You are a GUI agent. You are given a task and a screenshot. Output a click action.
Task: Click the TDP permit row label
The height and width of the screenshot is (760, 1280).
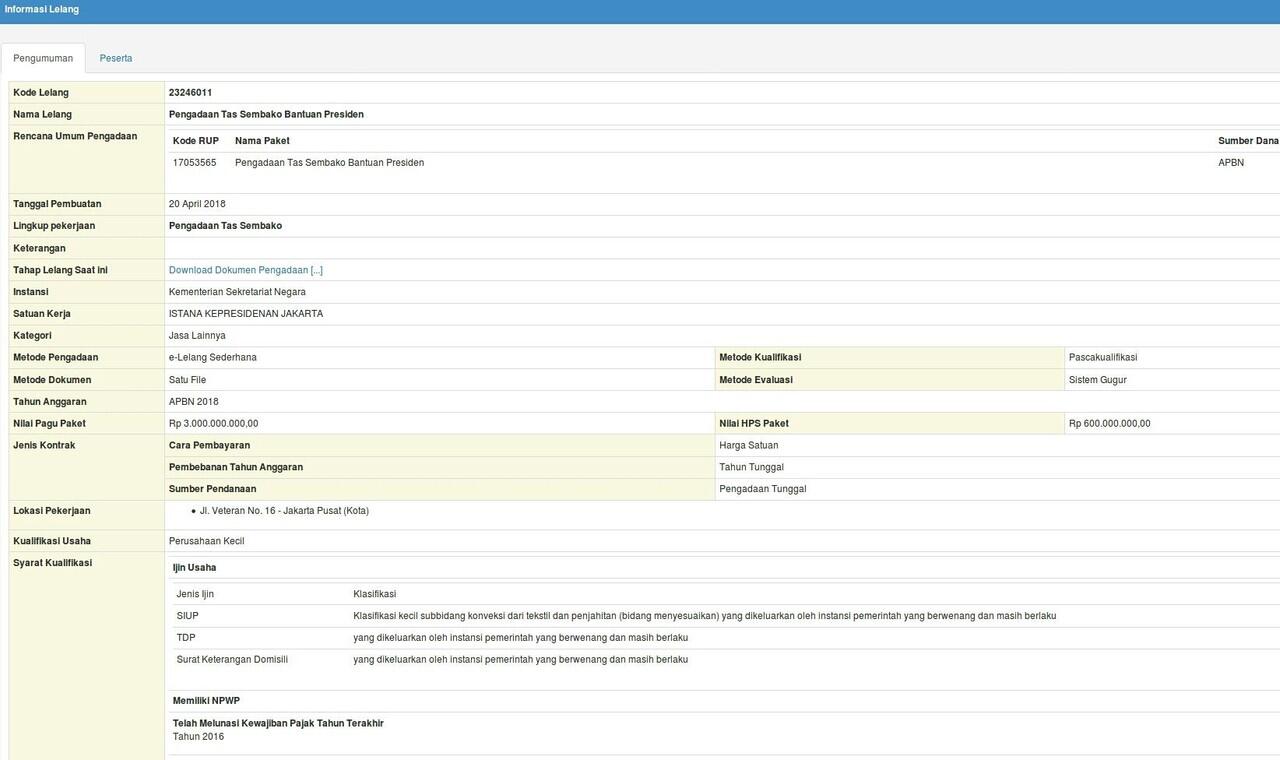[186, 638]
